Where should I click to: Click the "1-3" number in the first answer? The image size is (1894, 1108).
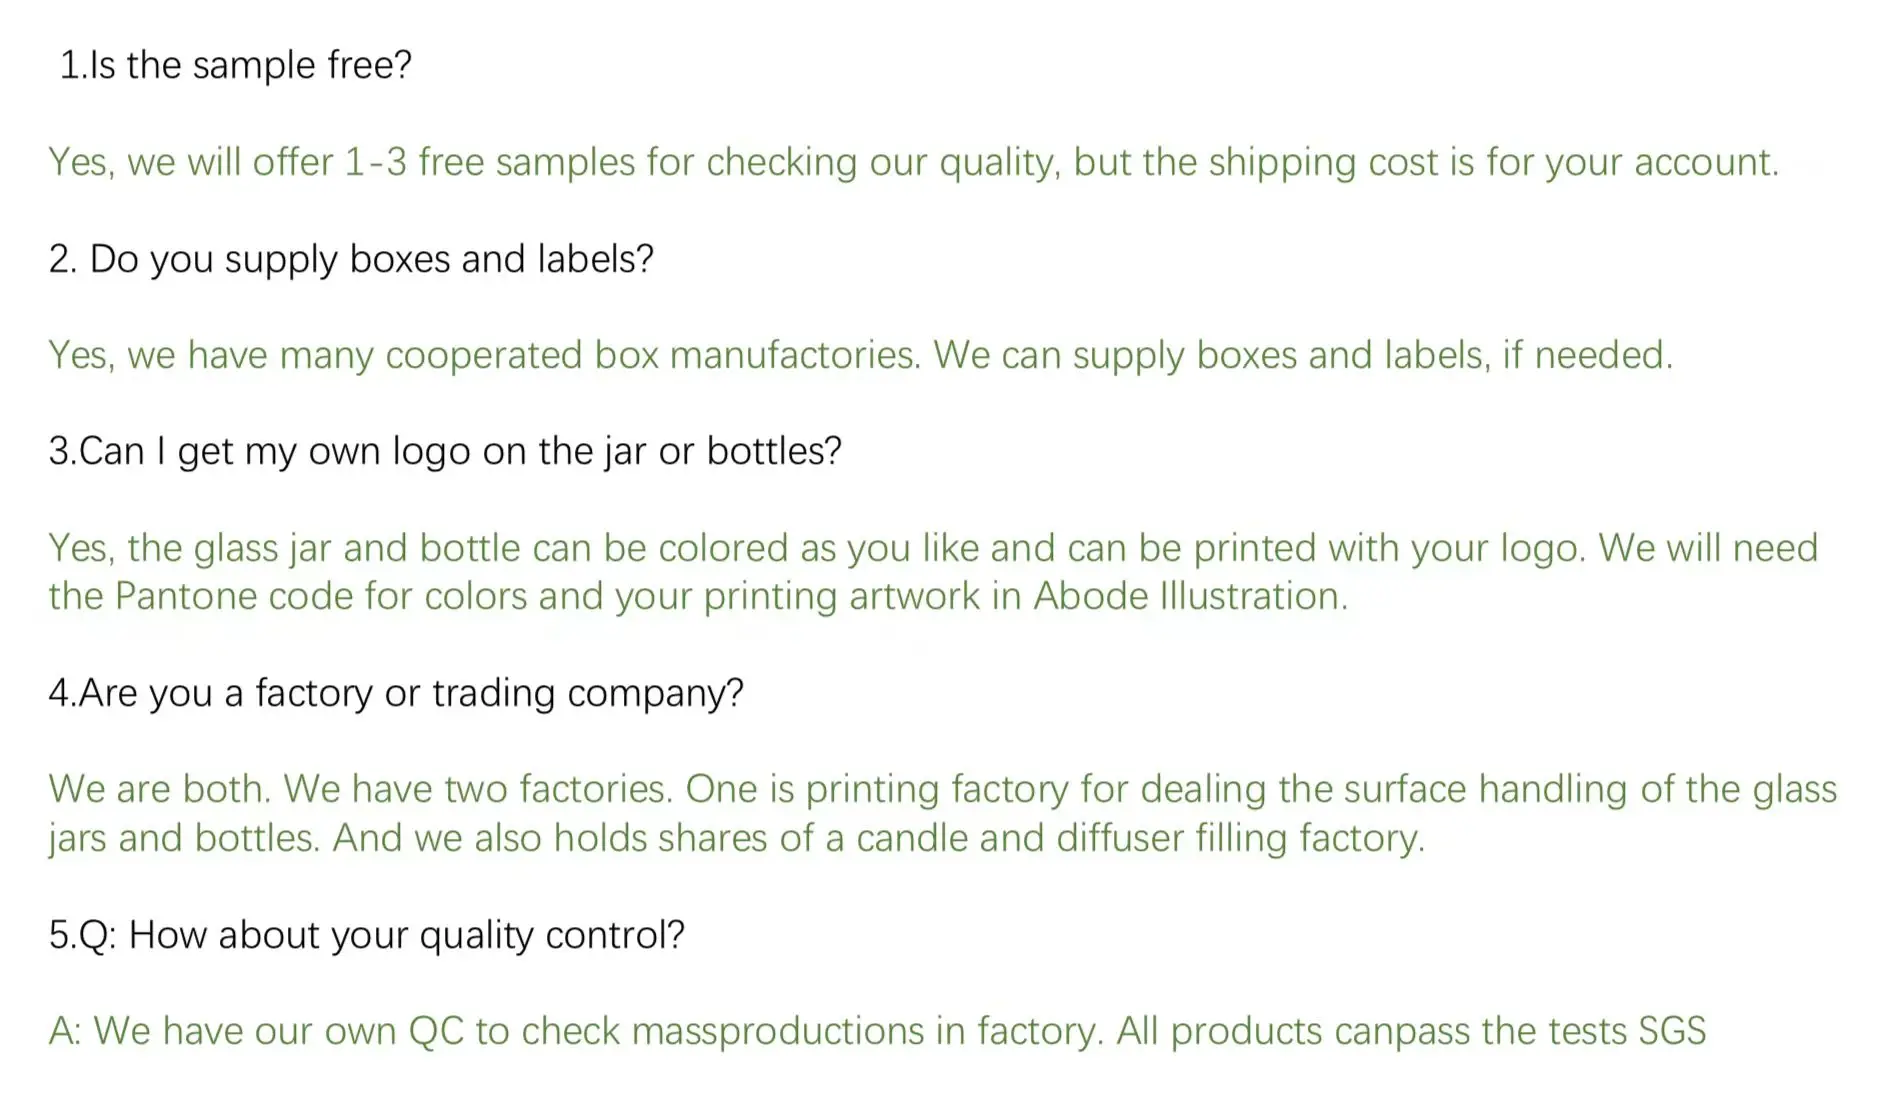pos(375,162)
